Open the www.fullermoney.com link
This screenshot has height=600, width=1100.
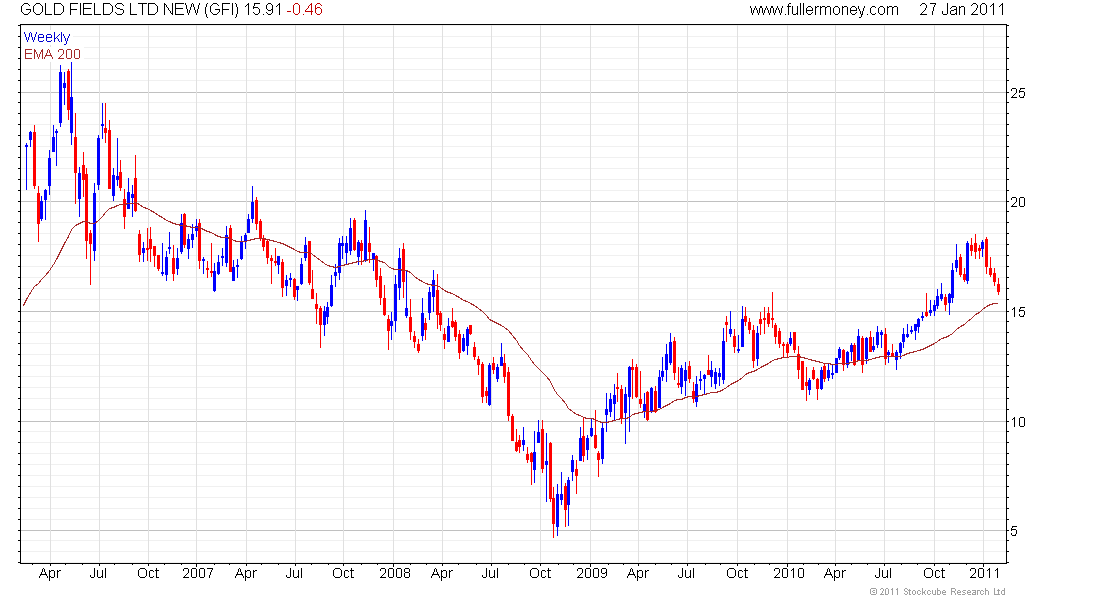(x=824, y=10)
